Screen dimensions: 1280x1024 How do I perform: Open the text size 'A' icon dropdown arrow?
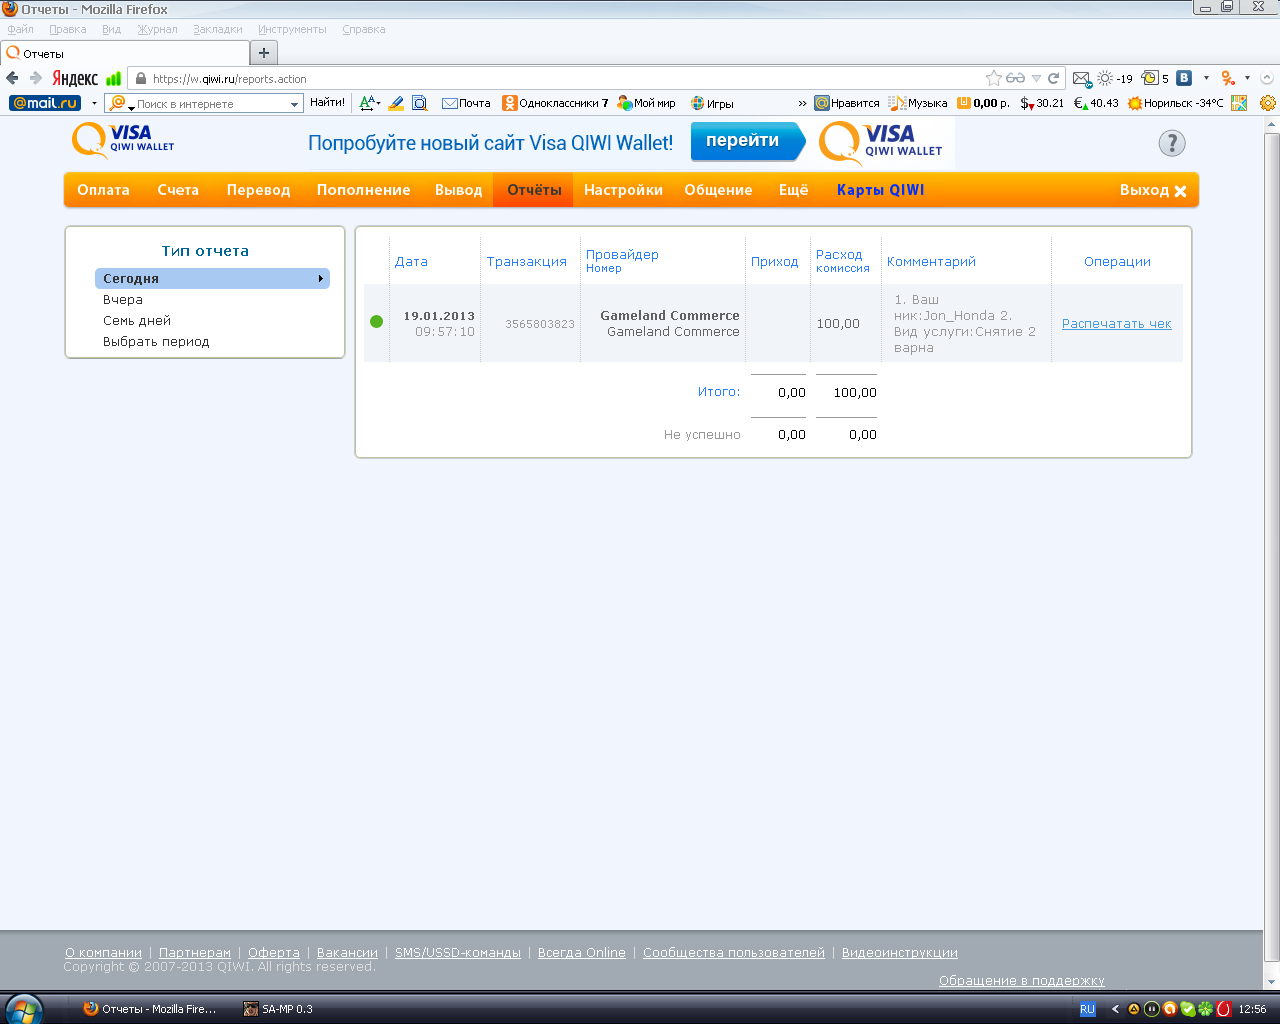point(379,103)
